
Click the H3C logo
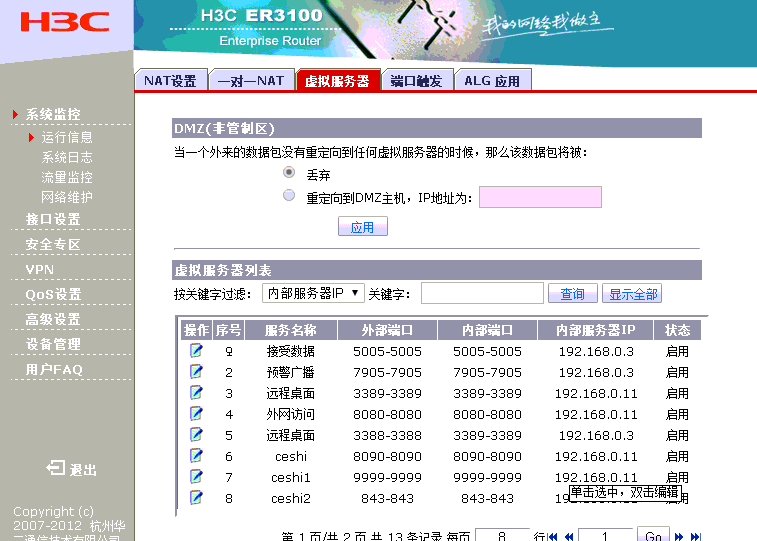[x=65, y=22]
